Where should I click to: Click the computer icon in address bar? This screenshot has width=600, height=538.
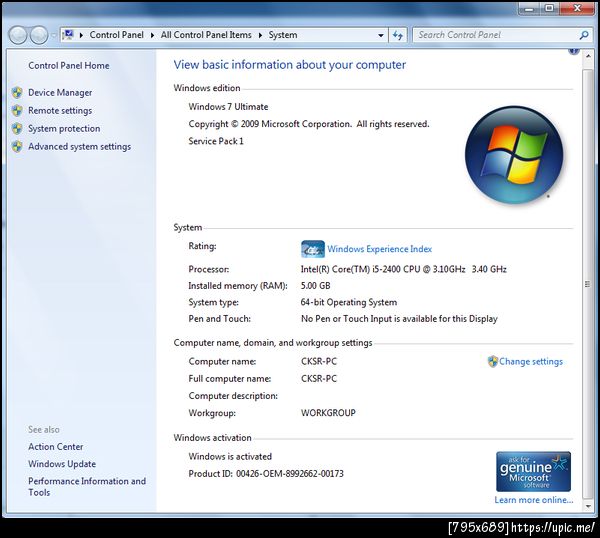pyautogui.click(x=68, y=35)
